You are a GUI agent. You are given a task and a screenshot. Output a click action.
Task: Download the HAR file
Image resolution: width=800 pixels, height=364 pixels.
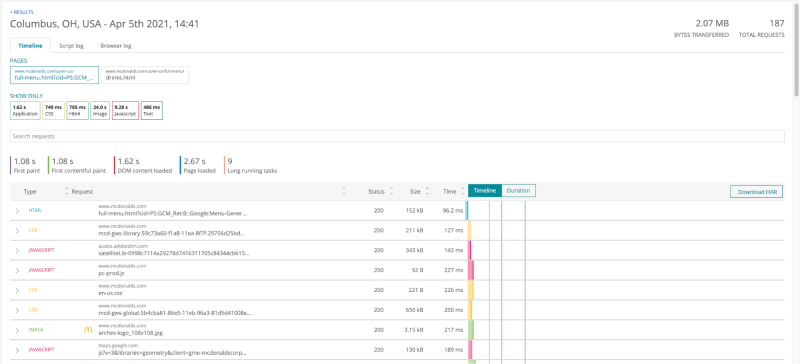(x=756, y=192)
